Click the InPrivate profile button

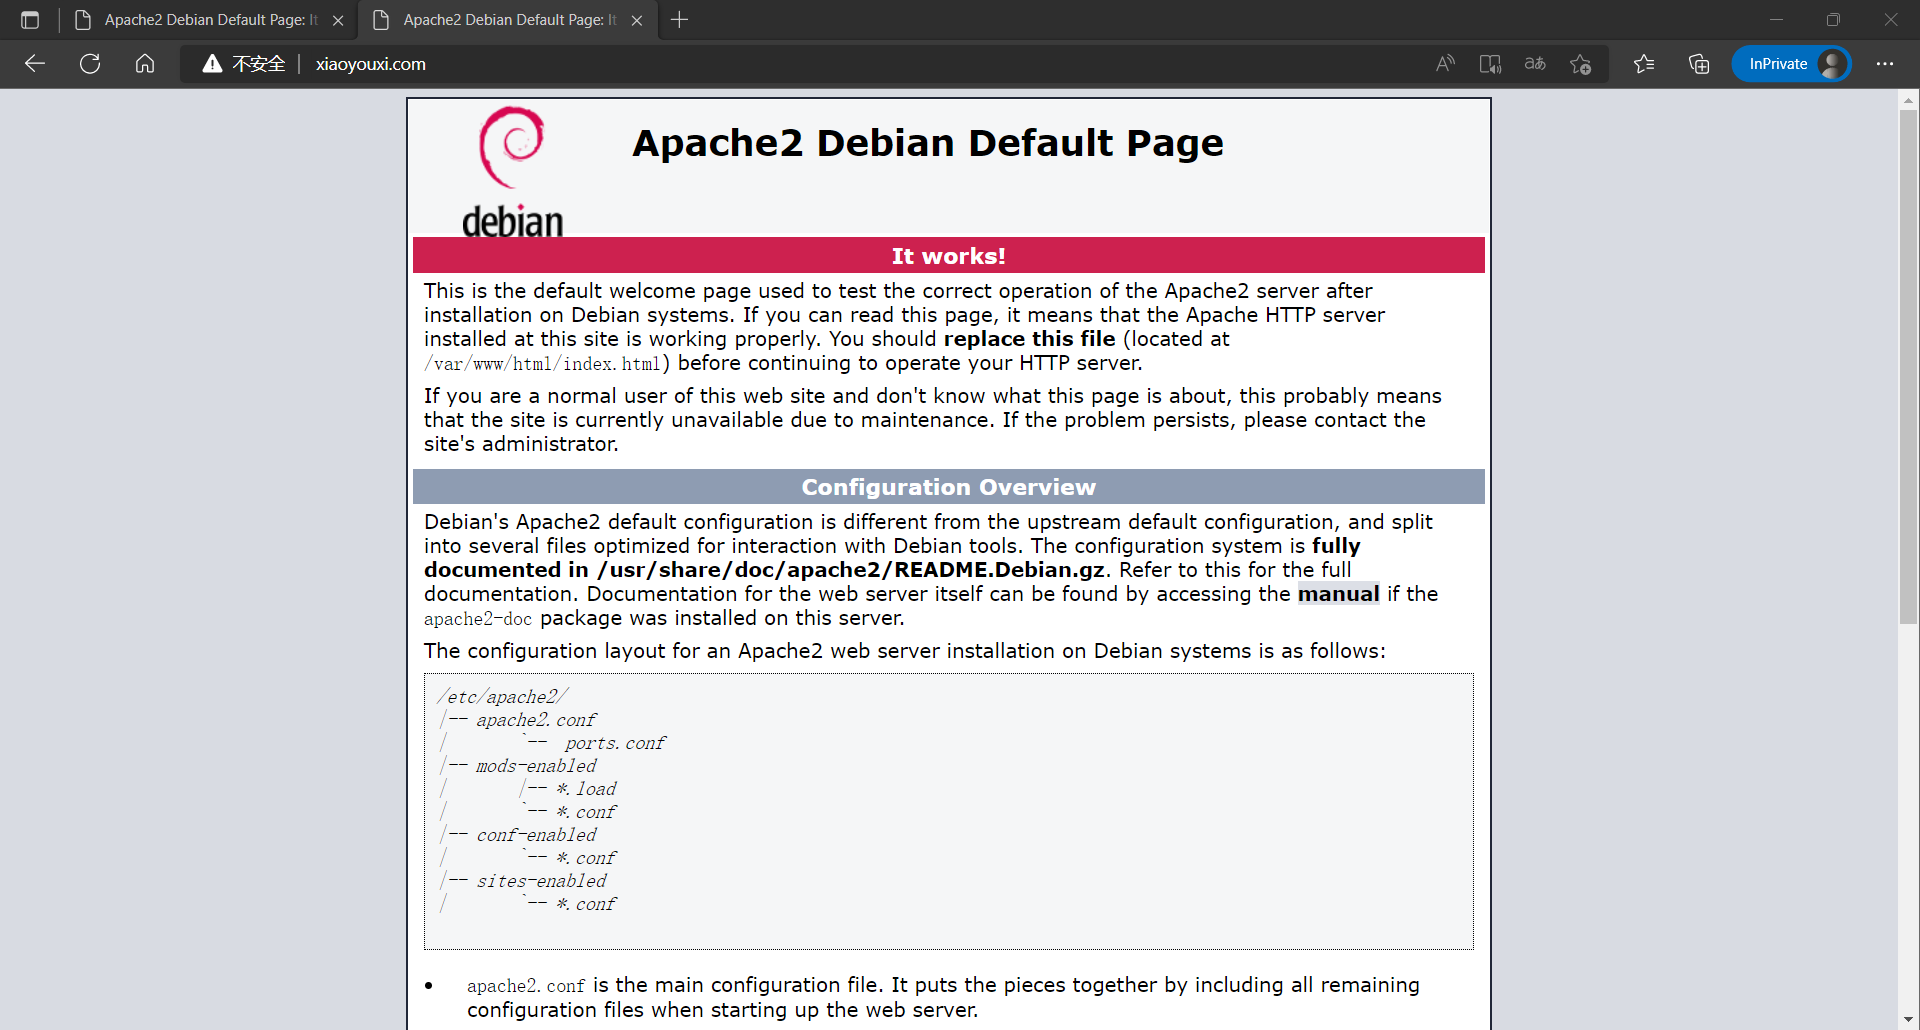tap(1791, 64)
